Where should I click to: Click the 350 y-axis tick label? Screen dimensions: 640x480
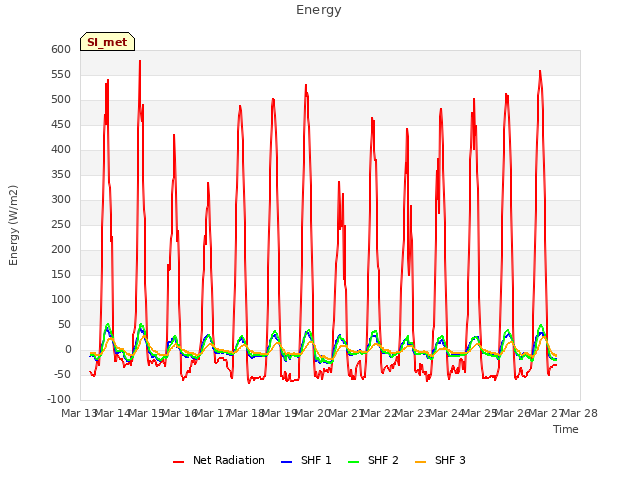pos(61,175)
